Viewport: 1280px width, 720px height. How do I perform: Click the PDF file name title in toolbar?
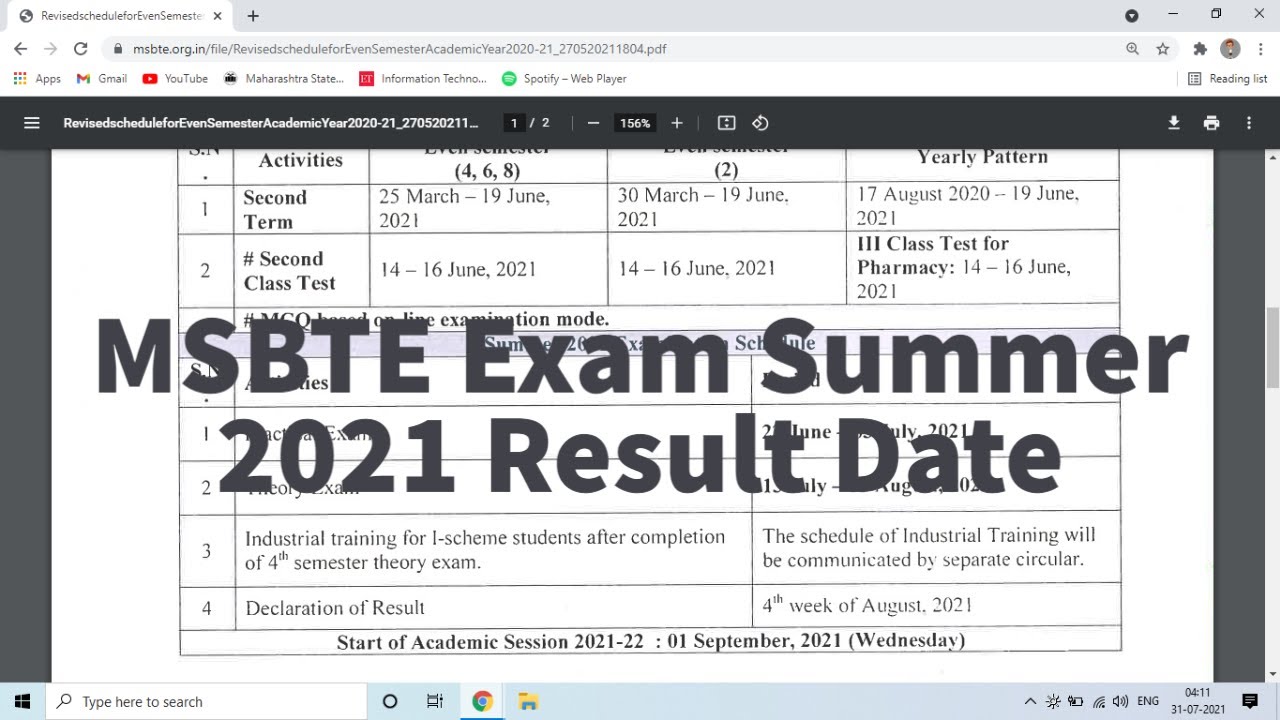tap(270, 123)
